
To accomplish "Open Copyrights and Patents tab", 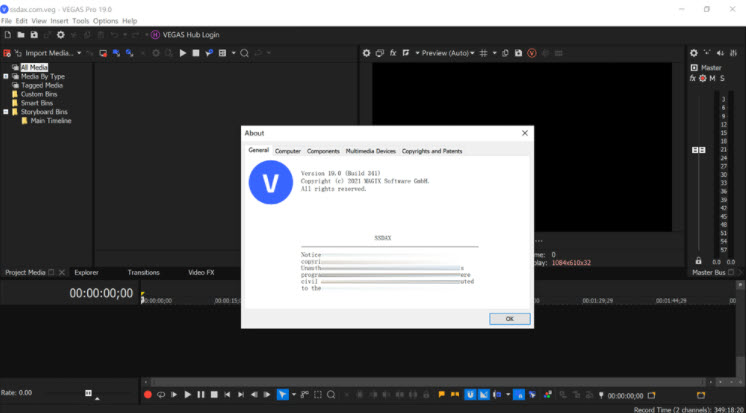I will tap(432, 151).
